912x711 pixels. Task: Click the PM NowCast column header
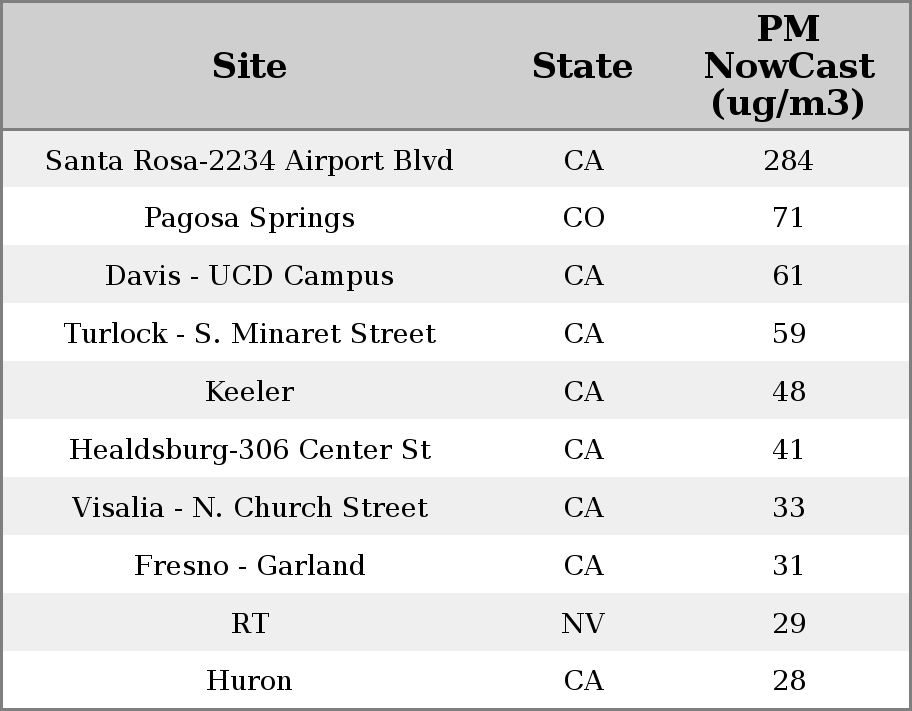coord(788,66)
